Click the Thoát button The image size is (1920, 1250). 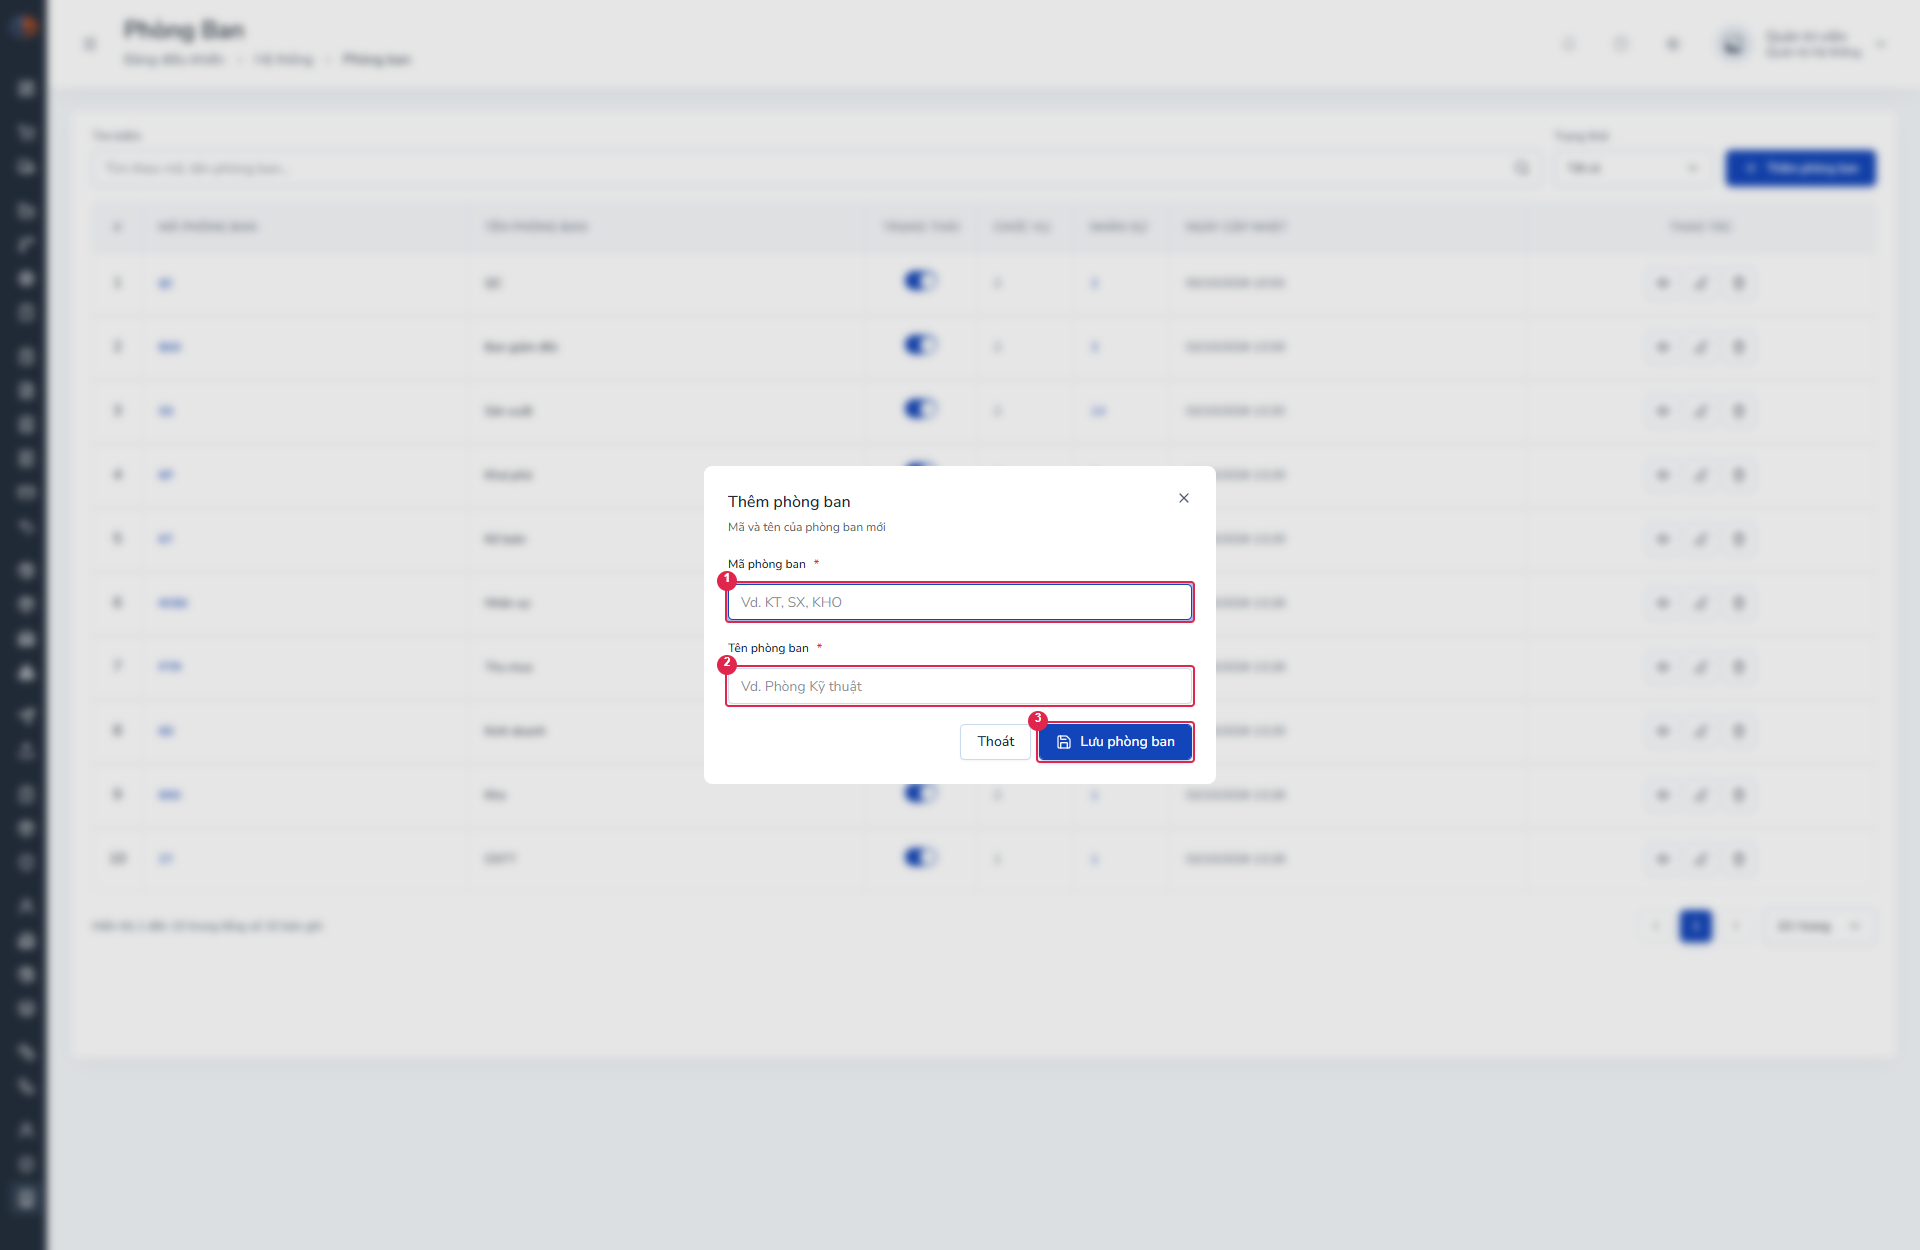pyautogui.click(x=995, y=742)
